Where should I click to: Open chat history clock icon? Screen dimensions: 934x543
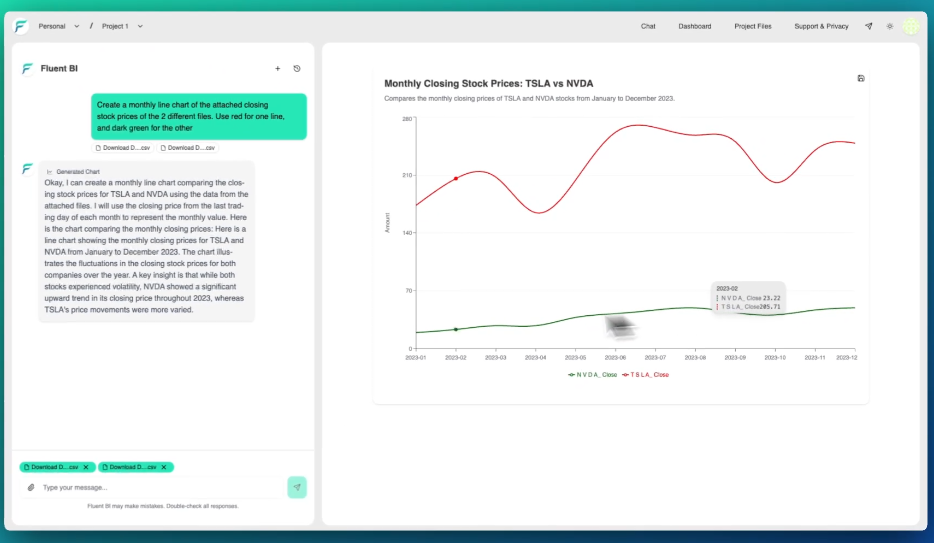(x=297, y=68)
